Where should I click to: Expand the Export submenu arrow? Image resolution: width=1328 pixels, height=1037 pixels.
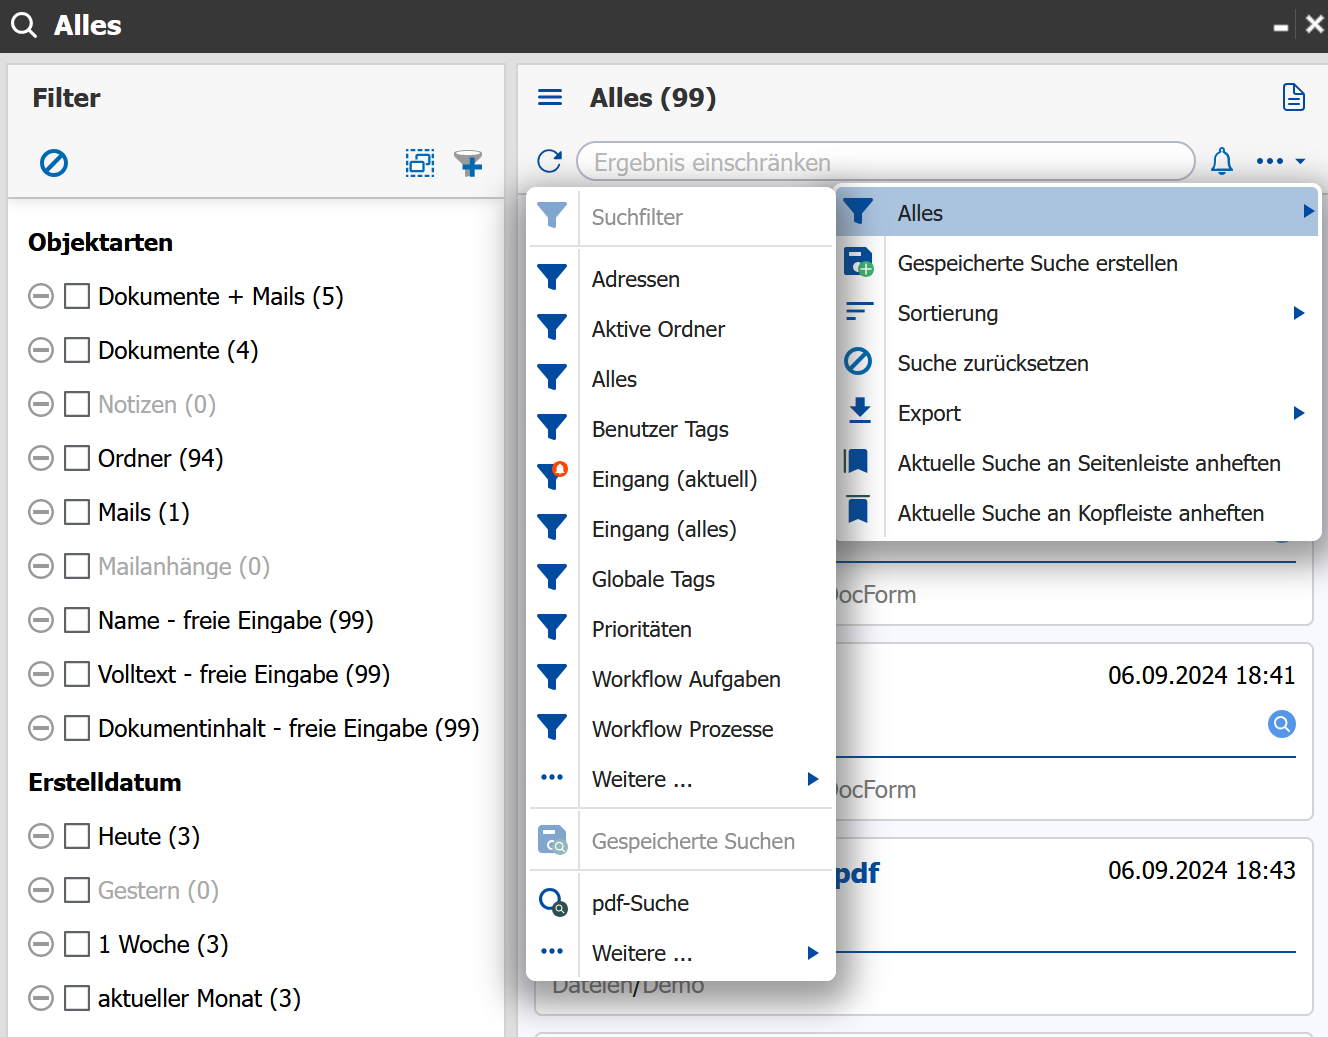tap(1299, 413)
